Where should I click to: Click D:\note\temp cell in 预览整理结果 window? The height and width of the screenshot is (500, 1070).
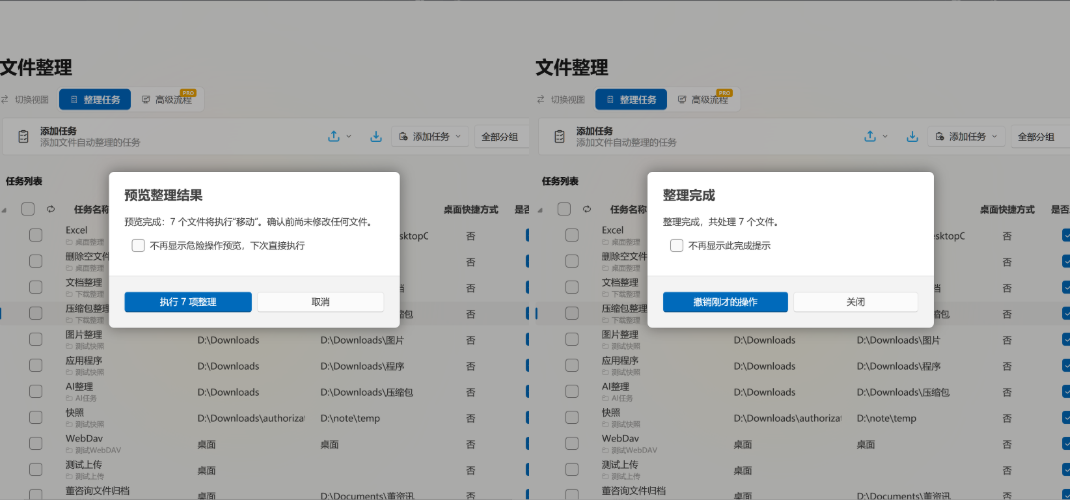(x=350, y=418)
